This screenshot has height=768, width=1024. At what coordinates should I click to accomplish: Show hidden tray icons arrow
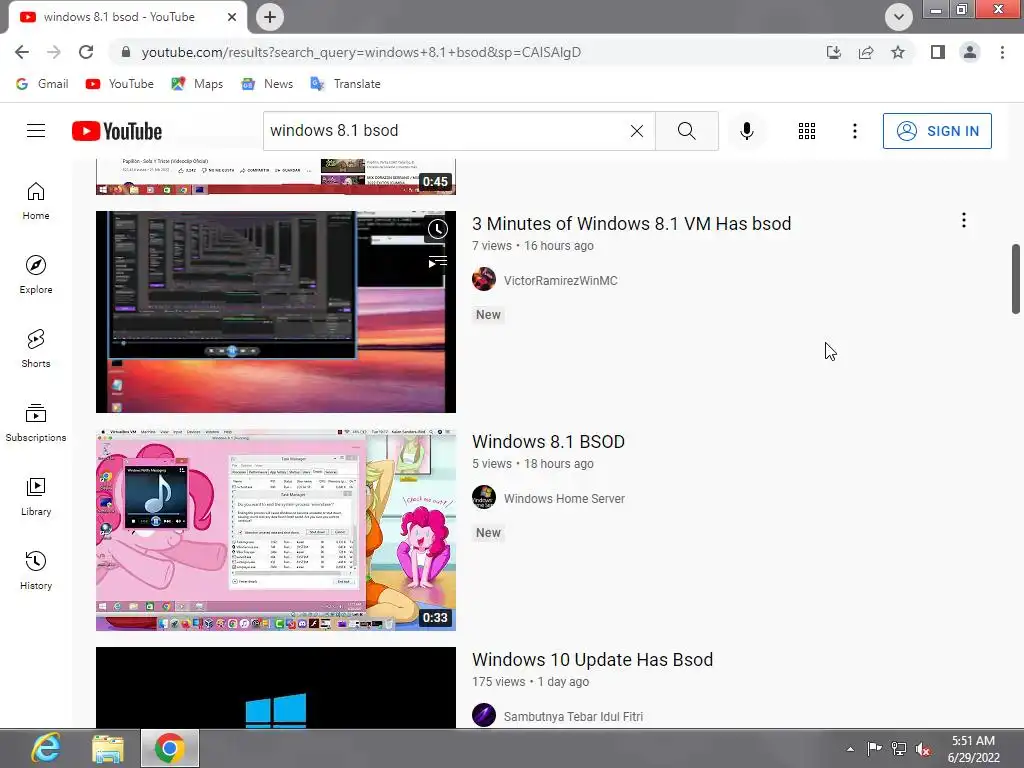click(x=850, y=749)
